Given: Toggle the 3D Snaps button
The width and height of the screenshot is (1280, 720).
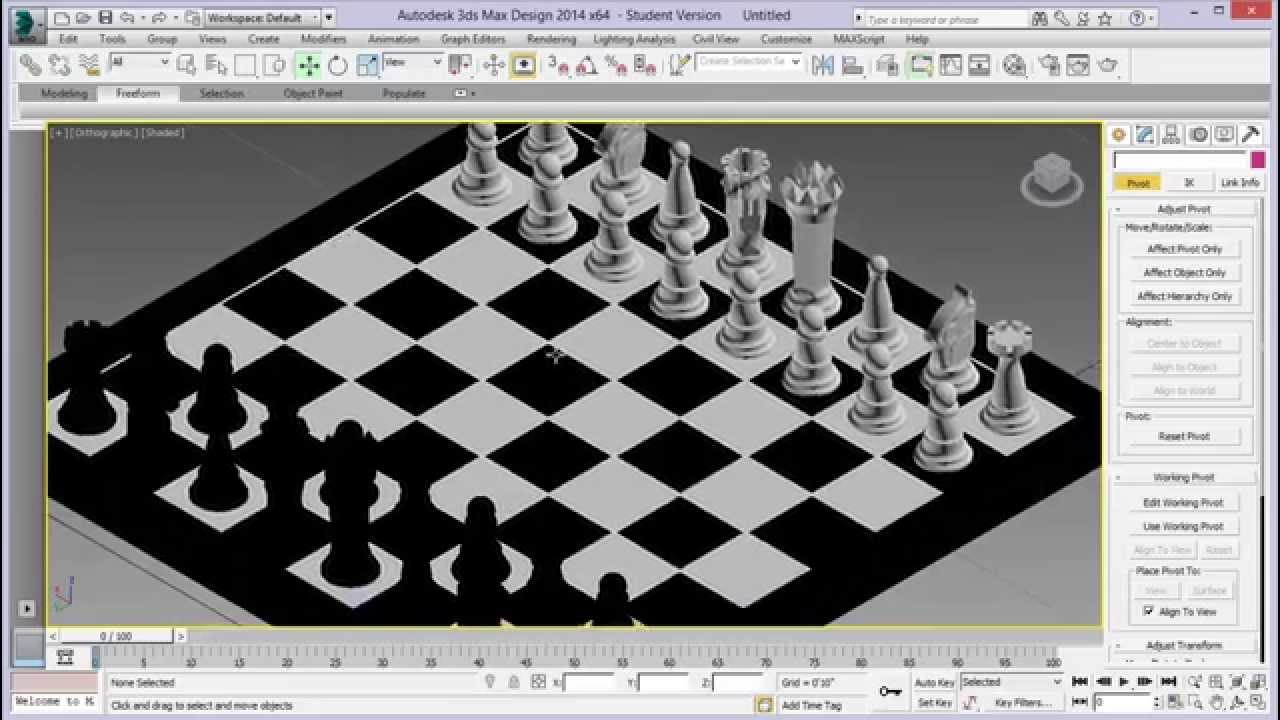Looking at the screenshot, I should (x=557, y=65).
